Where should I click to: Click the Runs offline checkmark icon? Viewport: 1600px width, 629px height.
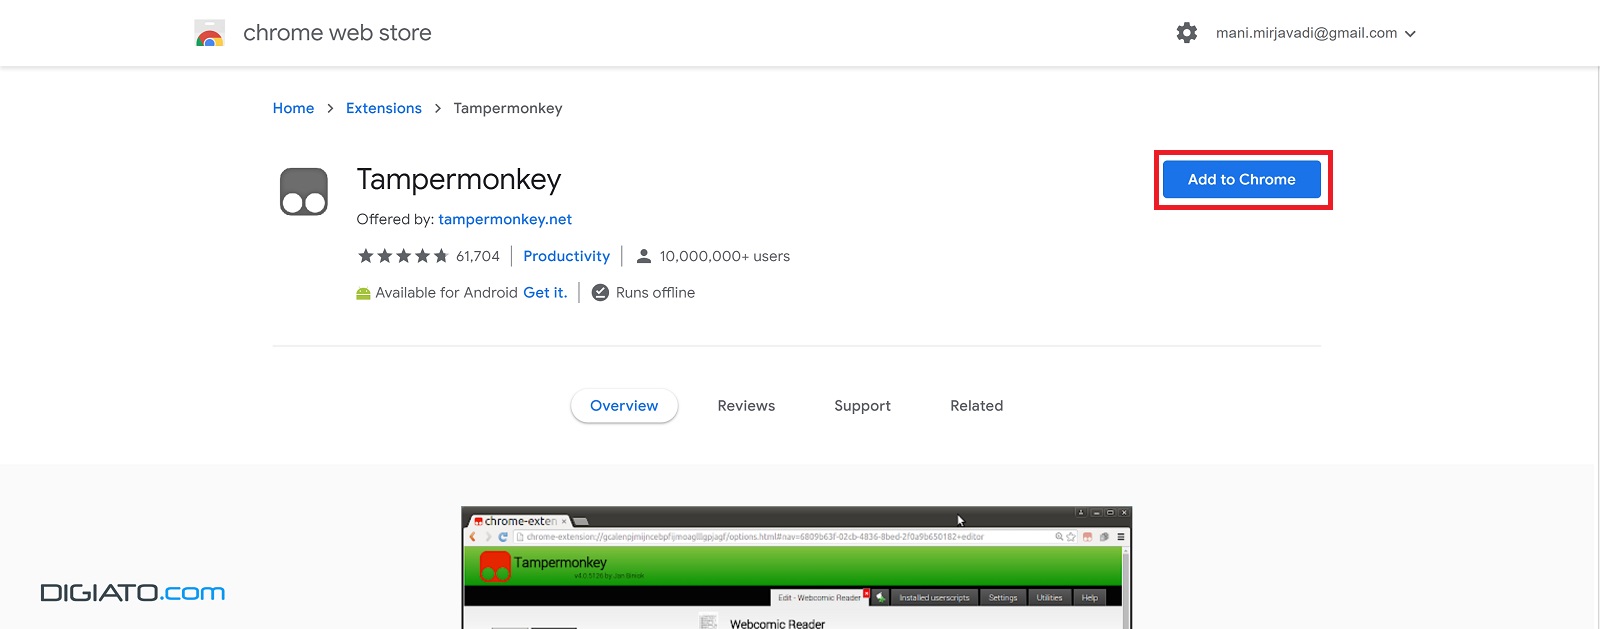click(x=600, y=293)
